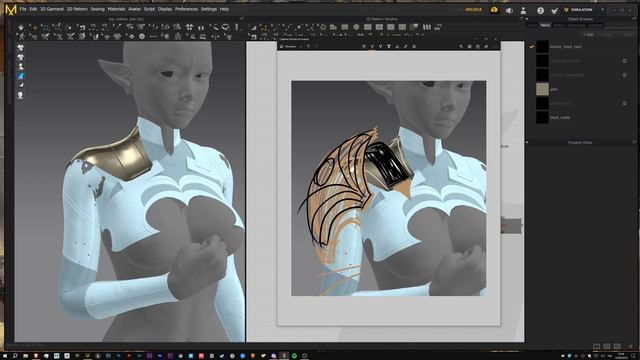The image size is (640, 360).
Task: Open the File menu
Action: 23,9
